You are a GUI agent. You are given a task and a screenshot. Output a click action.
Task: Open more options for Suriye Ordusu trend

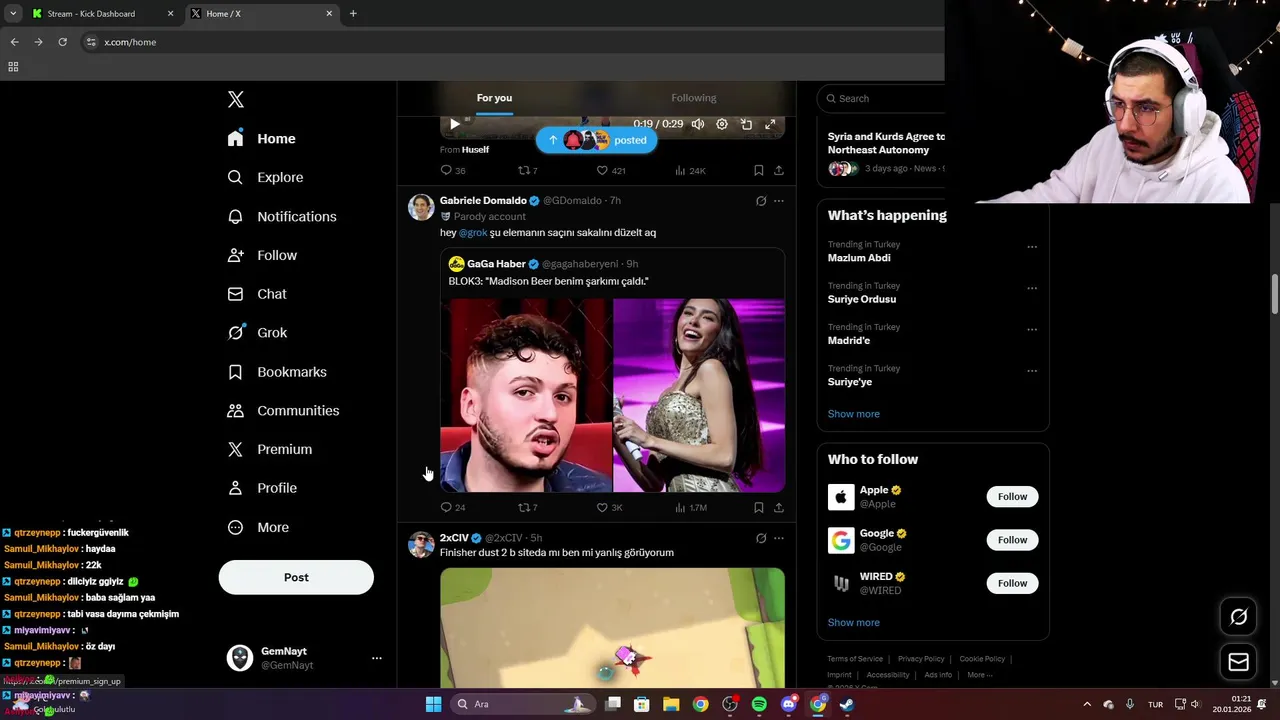point(1032,288)
